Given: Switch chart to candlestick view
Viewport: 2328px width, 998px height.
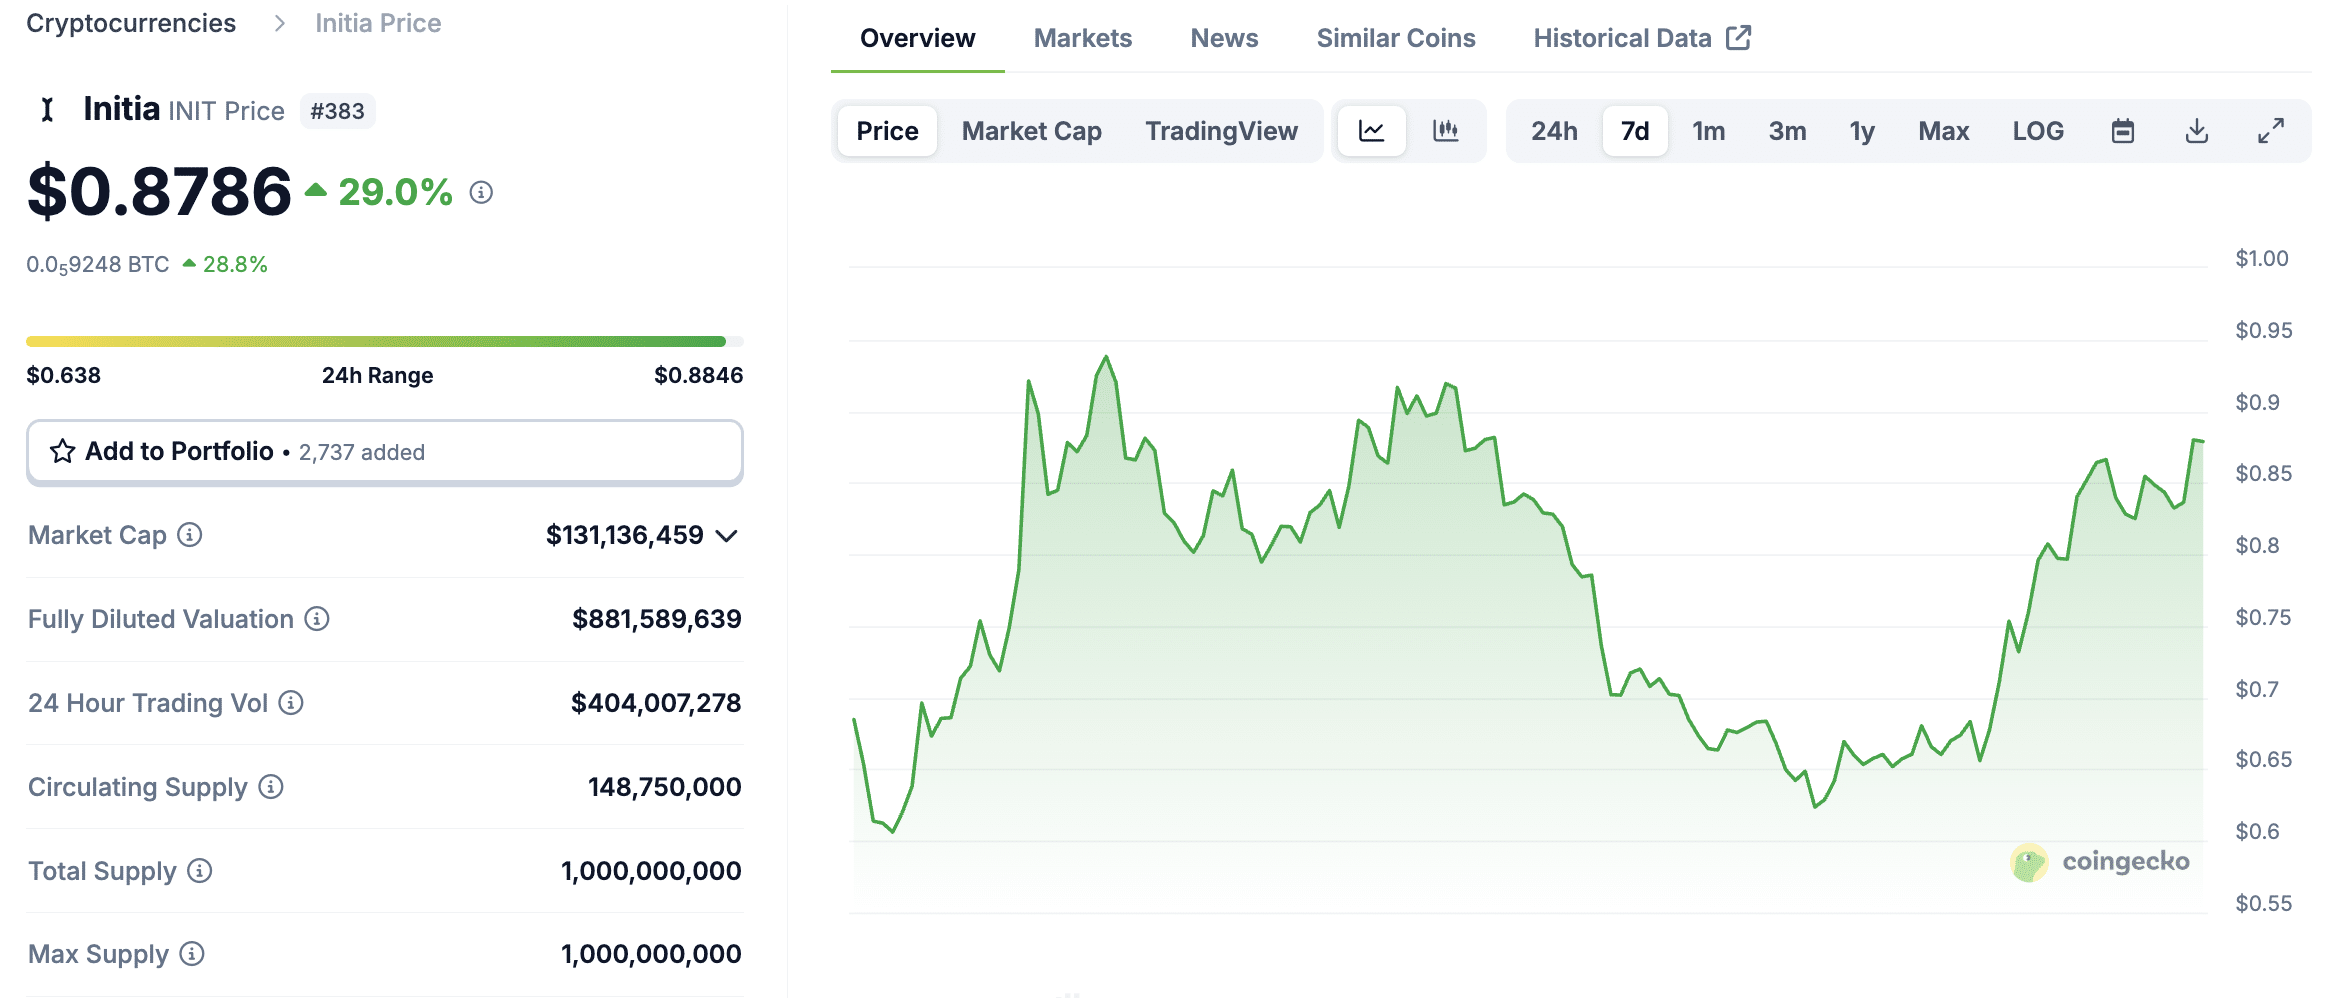Looking at the screenshot, I should pos(1446,130).
